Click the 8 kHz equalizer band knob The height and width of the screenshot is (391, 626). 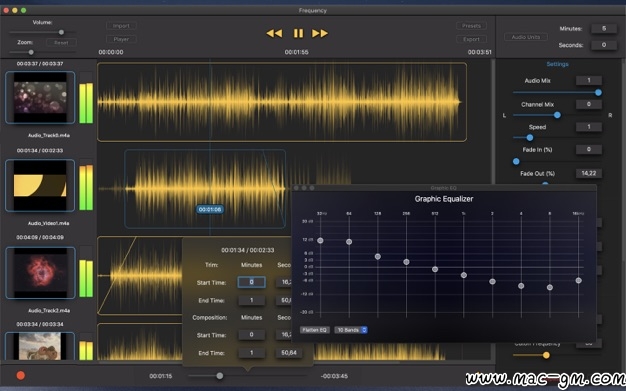pos(550,288)
